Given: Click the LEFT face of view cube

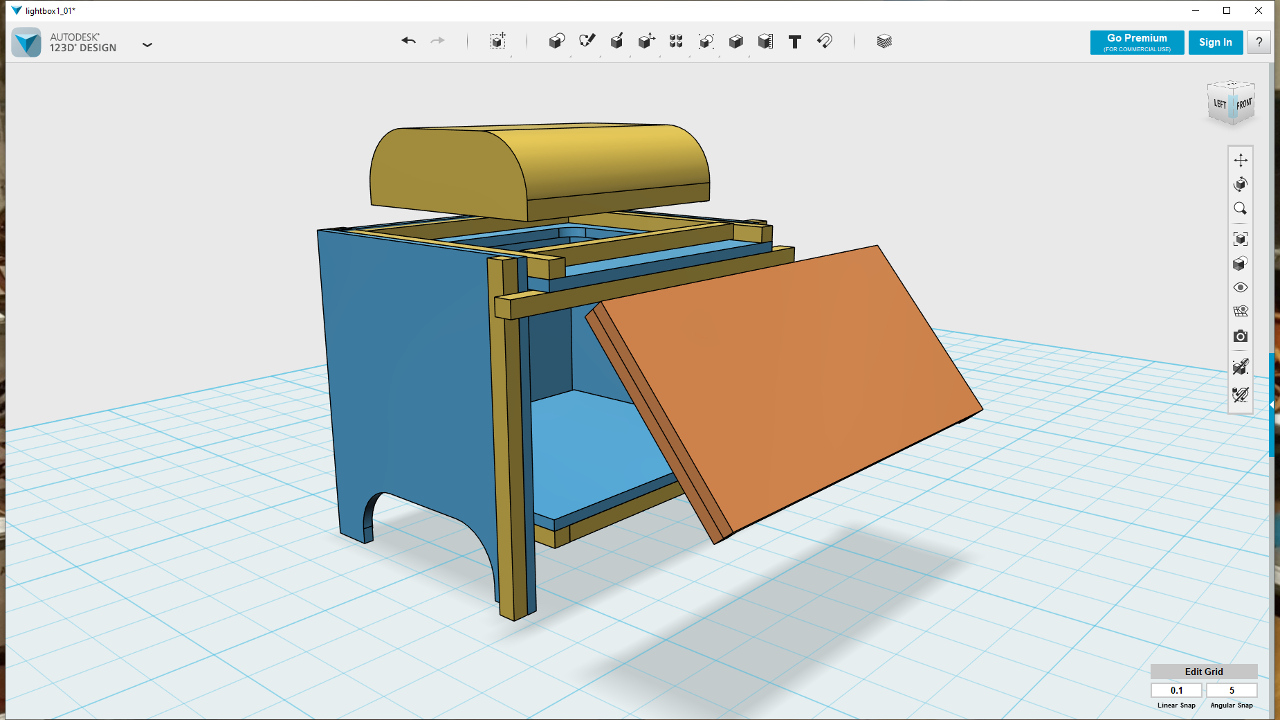Looking at the screenshot, I should click(x=1221, y=104).
